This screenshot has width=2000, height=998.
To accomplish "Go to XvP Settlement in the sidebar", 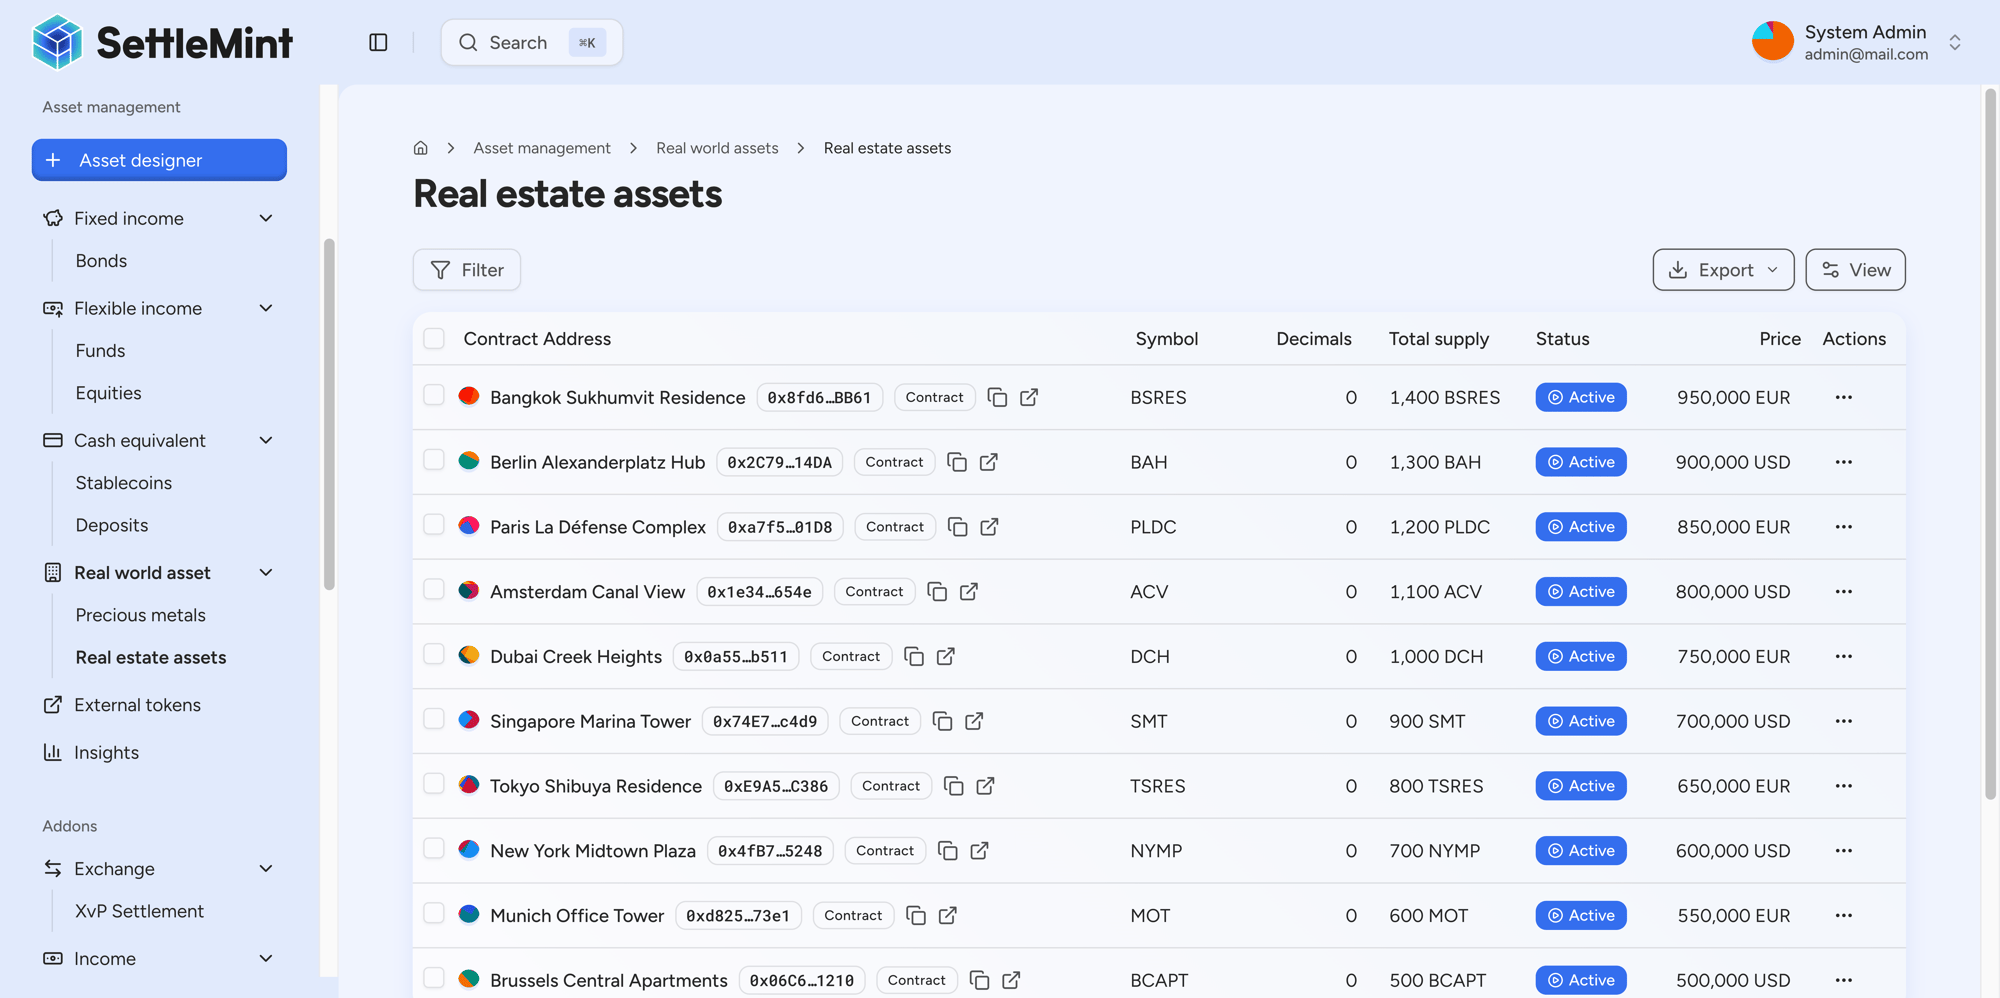I will tap(139, 911).
